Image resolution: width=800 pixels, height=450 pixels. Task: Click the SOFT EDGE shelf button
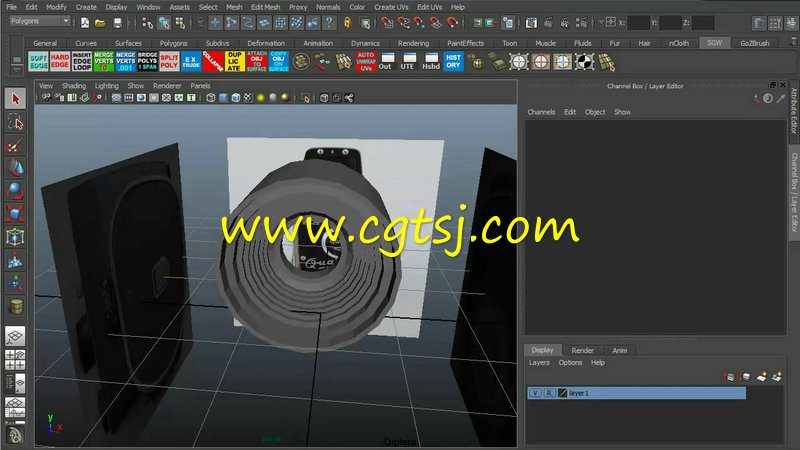point(38,61)
